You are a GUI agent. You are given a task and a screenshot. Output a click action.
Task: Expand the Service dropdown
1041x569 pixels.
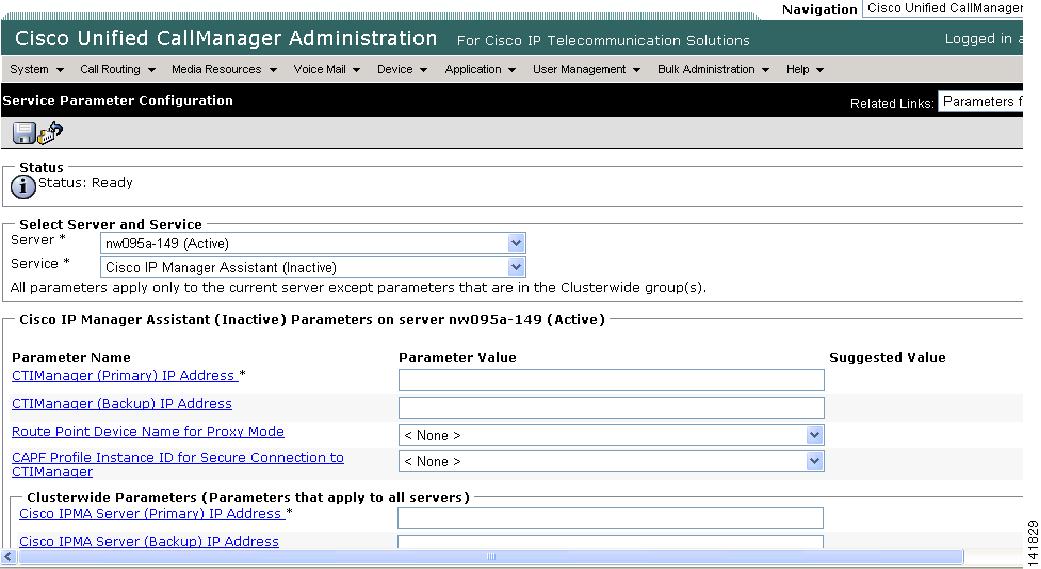tap(516, 267)
